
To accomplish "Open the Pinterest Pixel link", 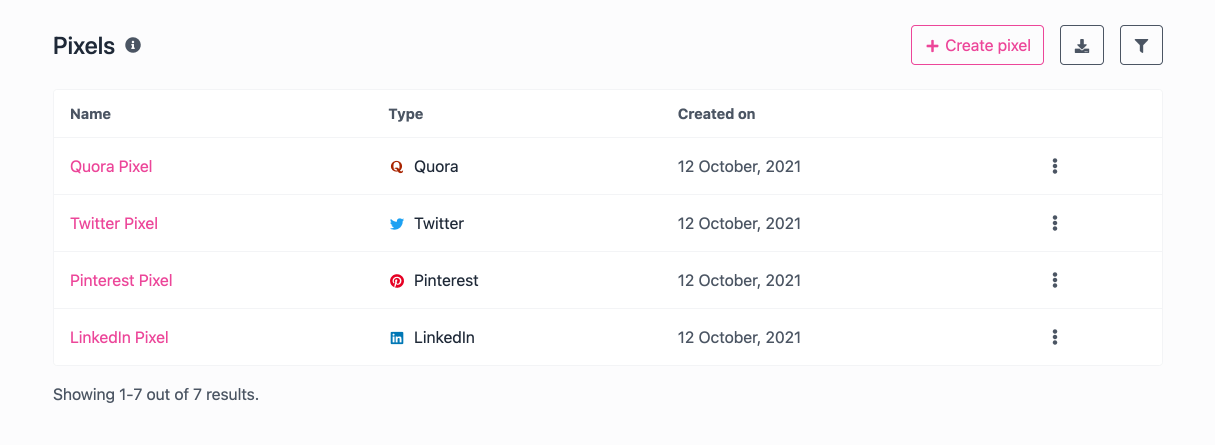I will point(121,280).
